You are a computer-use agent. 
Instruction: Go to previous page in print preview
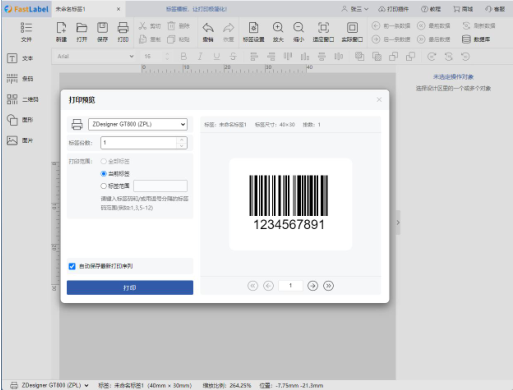pos(268,286)
